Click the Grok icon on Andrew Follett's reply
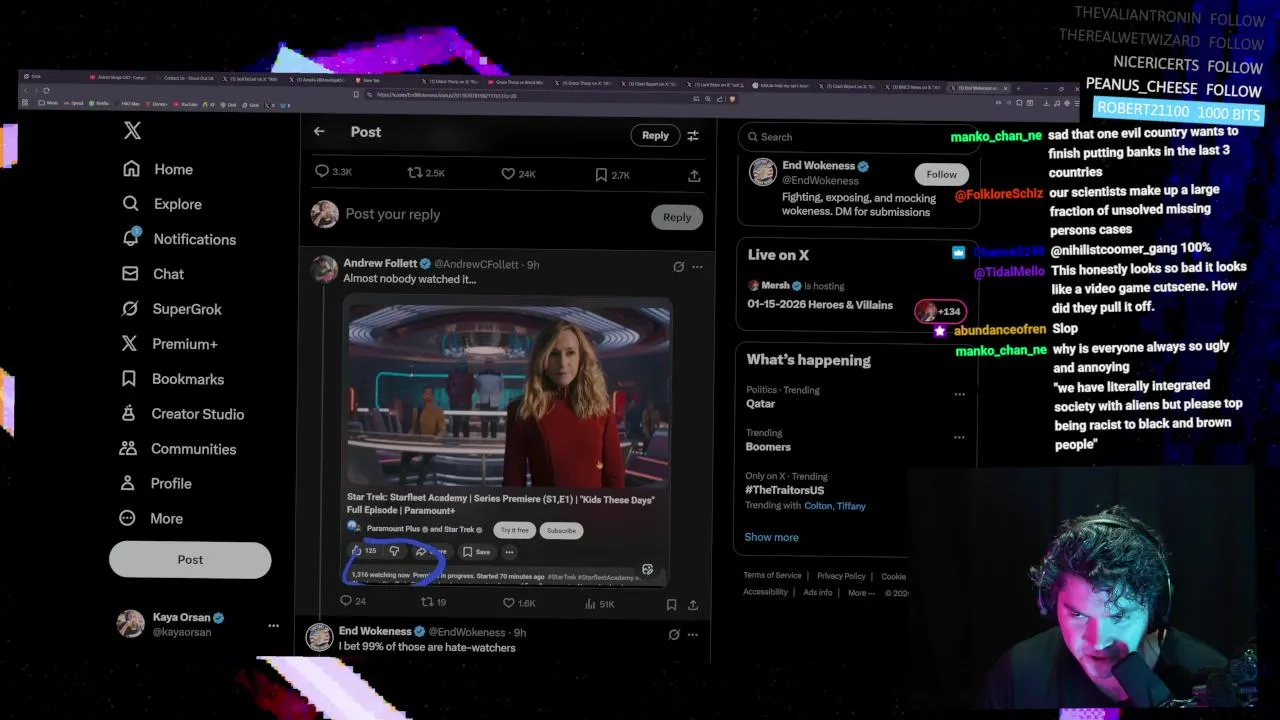The height and width of the screenshot is (720, 1280). pyautogui.click(x=678, y=267)
